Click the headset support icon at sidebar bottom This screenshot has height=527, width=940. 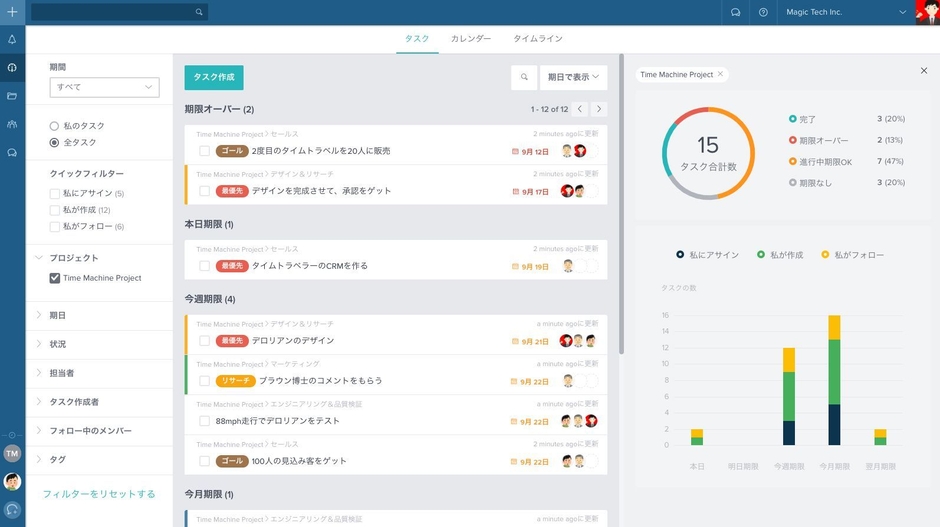pyautogui.click(x=12, y=509)
